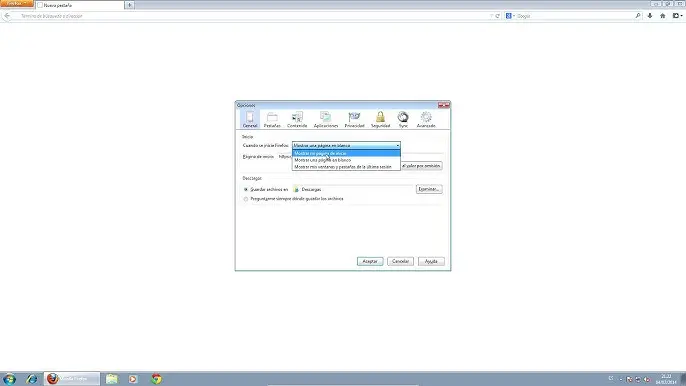Image resolution: width=686 pixels, height=386 pixels.
Task: Click the Examinar button
Action: coord(429,189)
